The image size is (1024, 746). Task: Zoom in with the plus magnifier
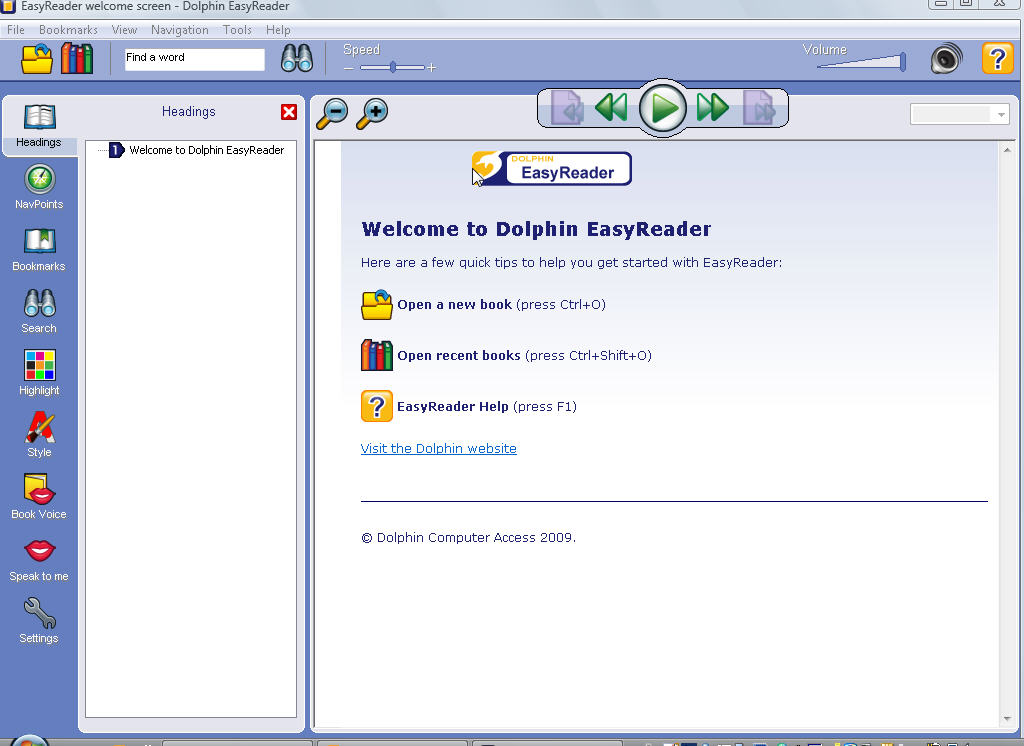coord(372,114)
